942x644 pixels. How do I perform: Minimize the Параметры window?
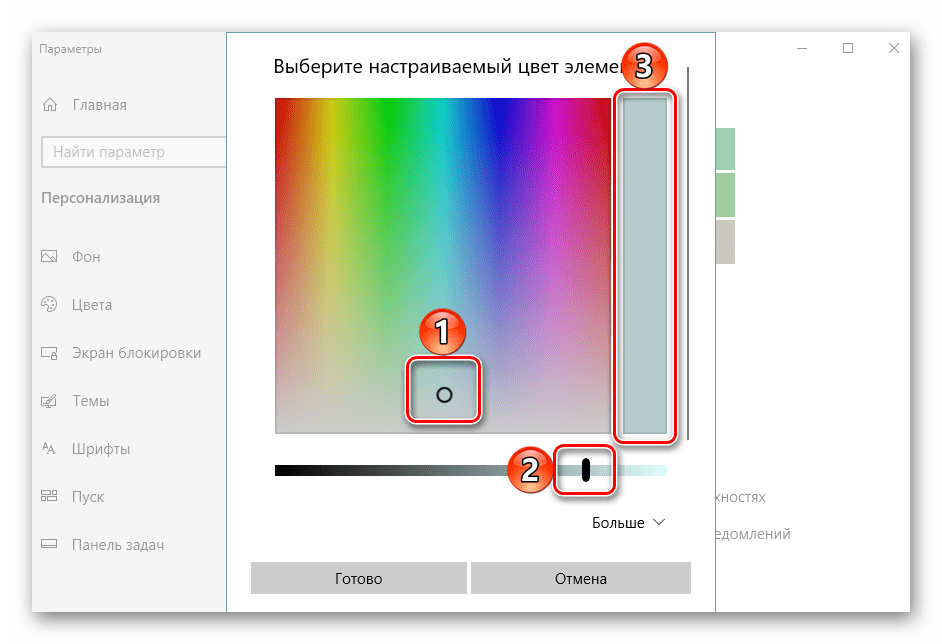802,48
